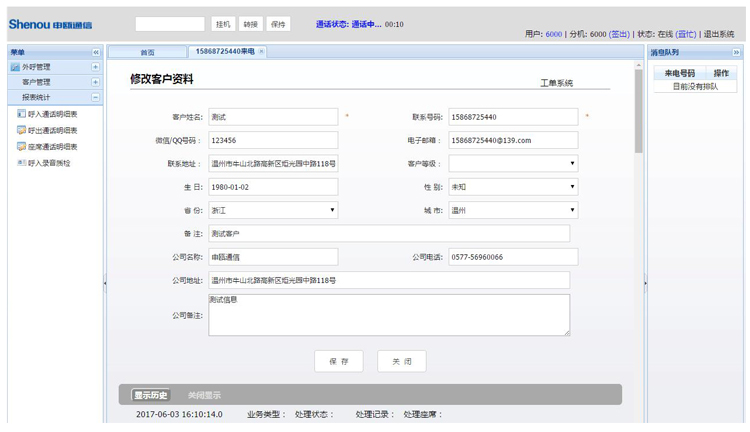Click the 公司地址 input field
This screenshot has height=432, width=750.
(389, 280)
